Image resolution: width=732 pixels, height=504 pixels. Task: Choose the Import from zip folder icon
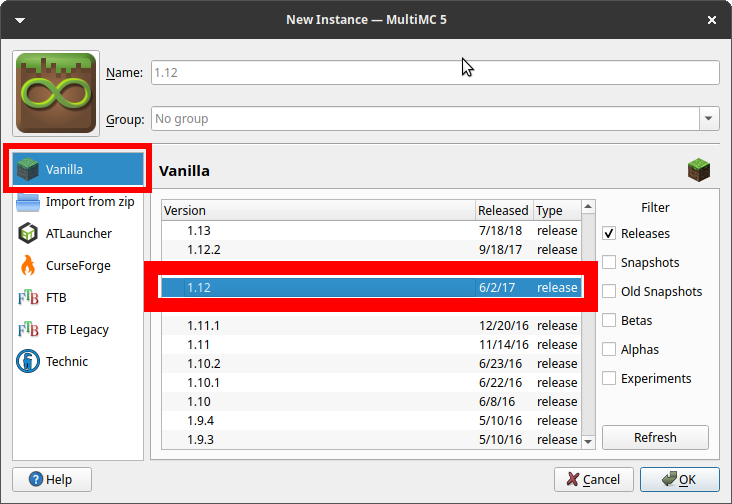click(x=28, y=202)
